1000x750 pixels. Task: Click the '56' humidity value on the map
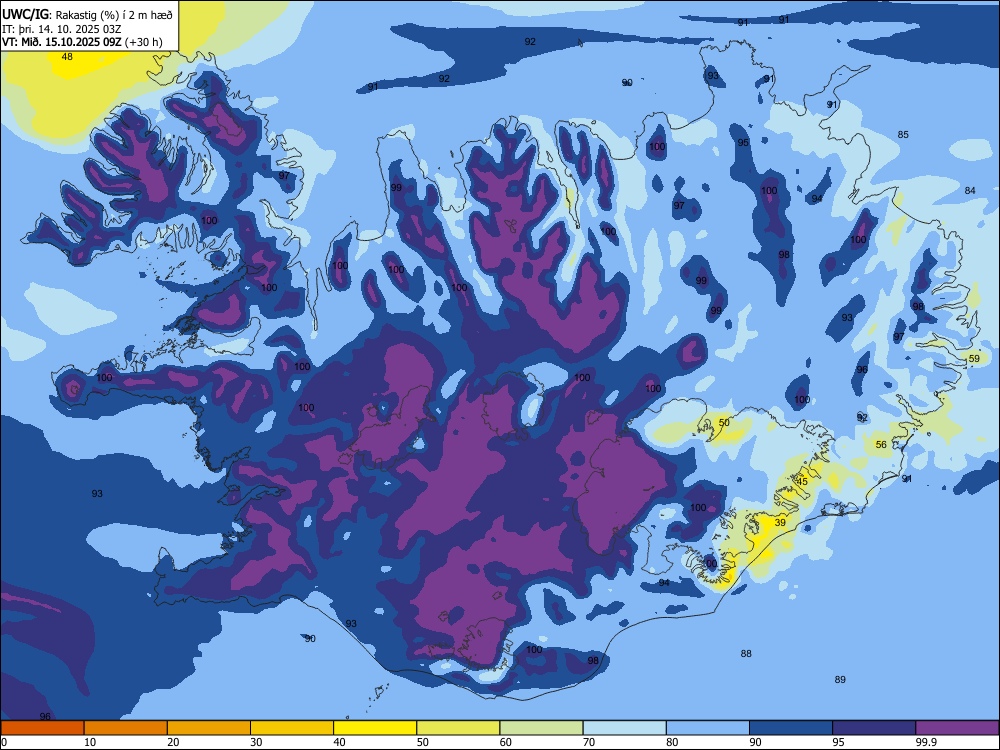[881, 445]
